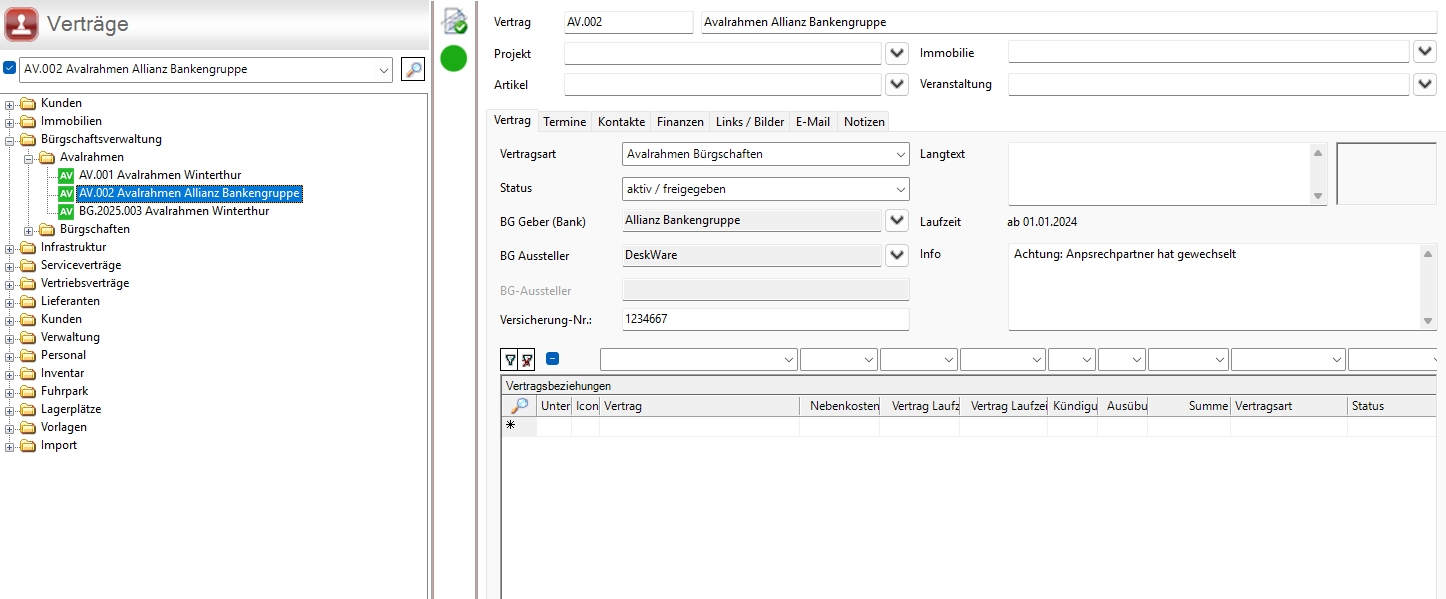Screen dimensions: 1446x599
Task: Clear filters with the red-crossed funnel icon
Action: coord(526,359)
